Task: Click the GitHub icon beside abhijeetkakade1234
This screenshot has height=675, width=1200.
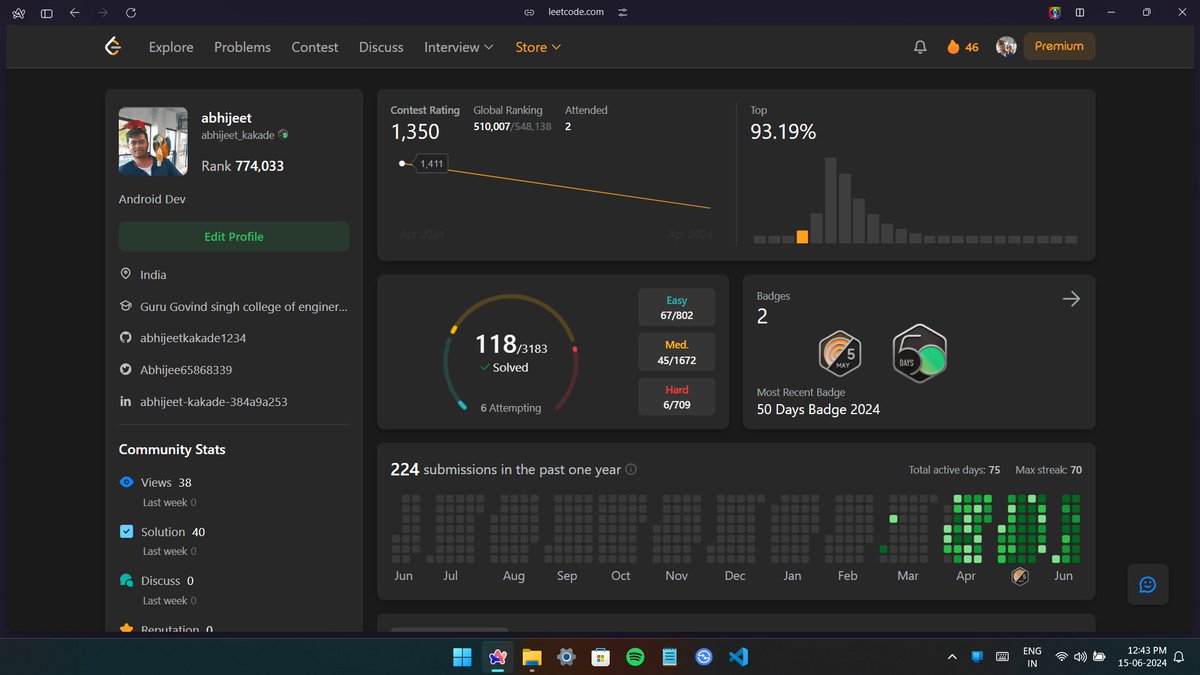Action: click(x=126, y=338)
